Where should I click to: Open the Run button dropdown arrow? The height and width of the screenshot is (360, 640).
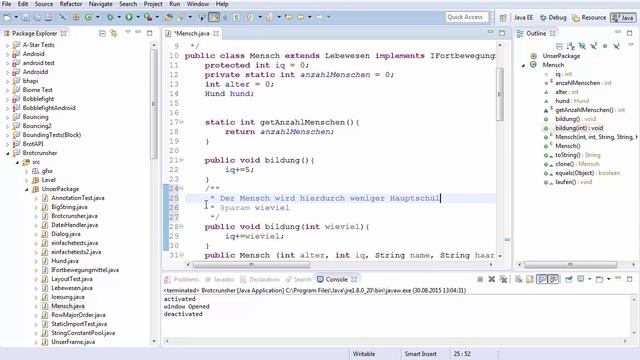(x=138, y=17)
